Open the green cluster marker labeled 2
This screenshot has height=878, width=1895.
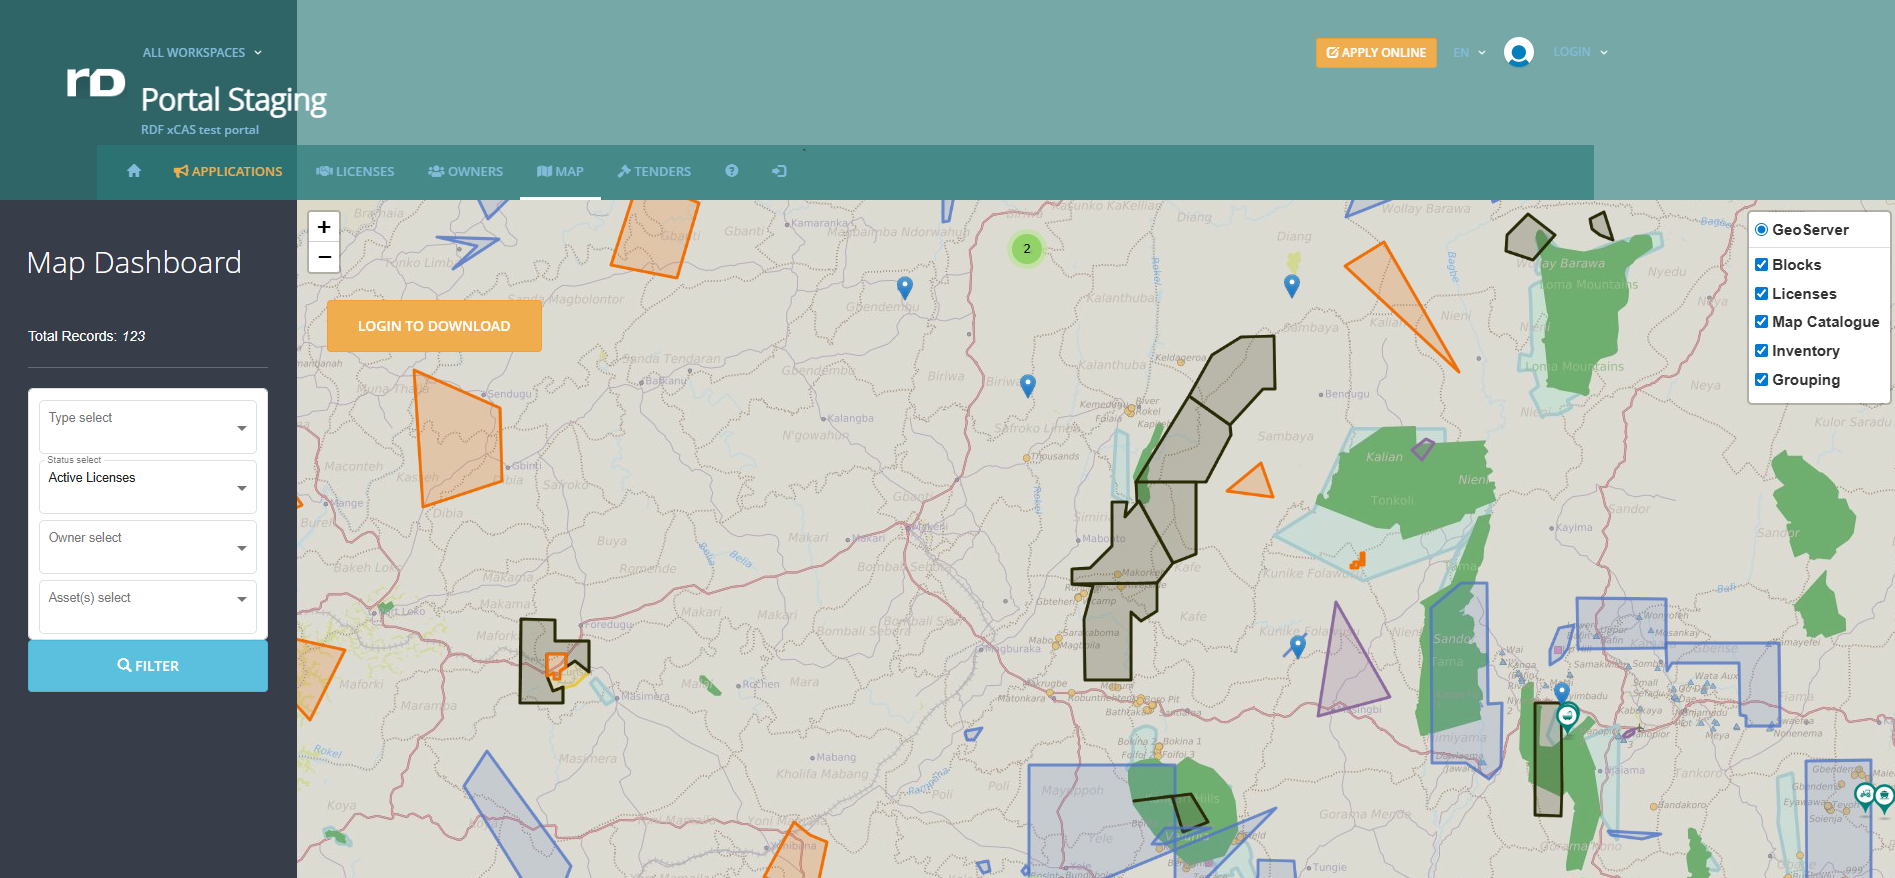pos(1027,249)
